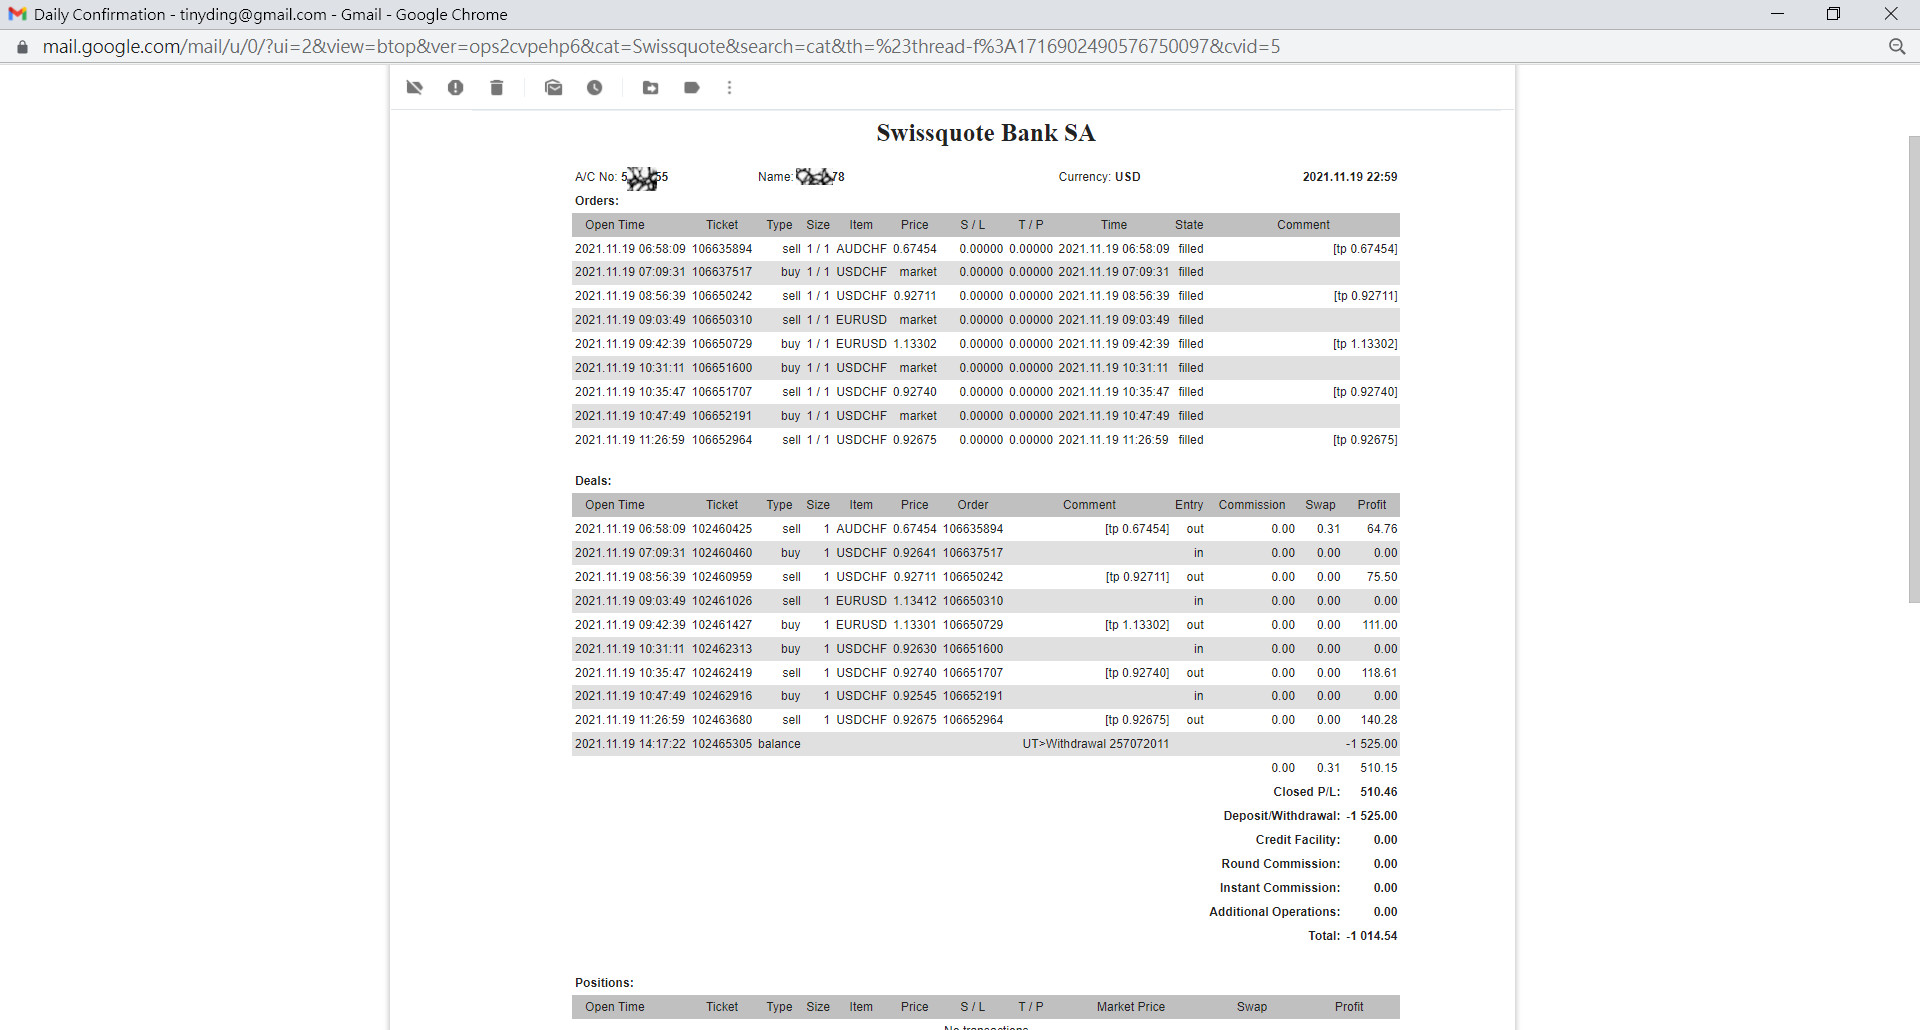Viewport: 1920px width, 1030px height.
Task: Open the Move to folder icon
Action: point(651,88)
